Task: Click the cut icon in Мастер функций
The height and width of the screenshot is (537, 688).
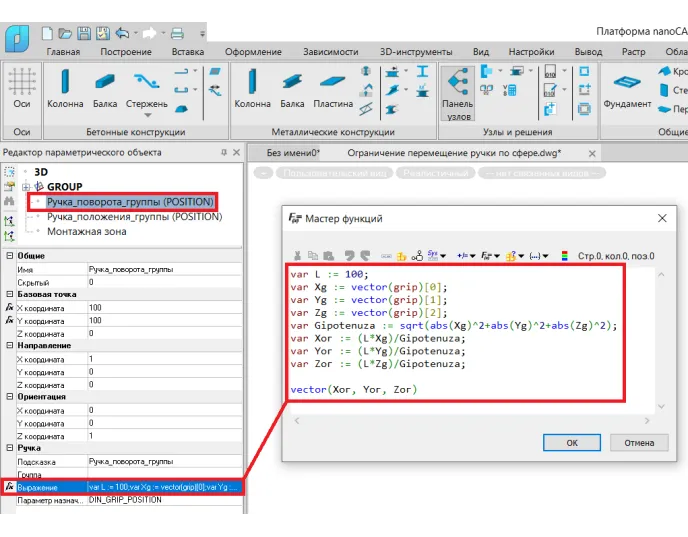Action: (297, 256)
